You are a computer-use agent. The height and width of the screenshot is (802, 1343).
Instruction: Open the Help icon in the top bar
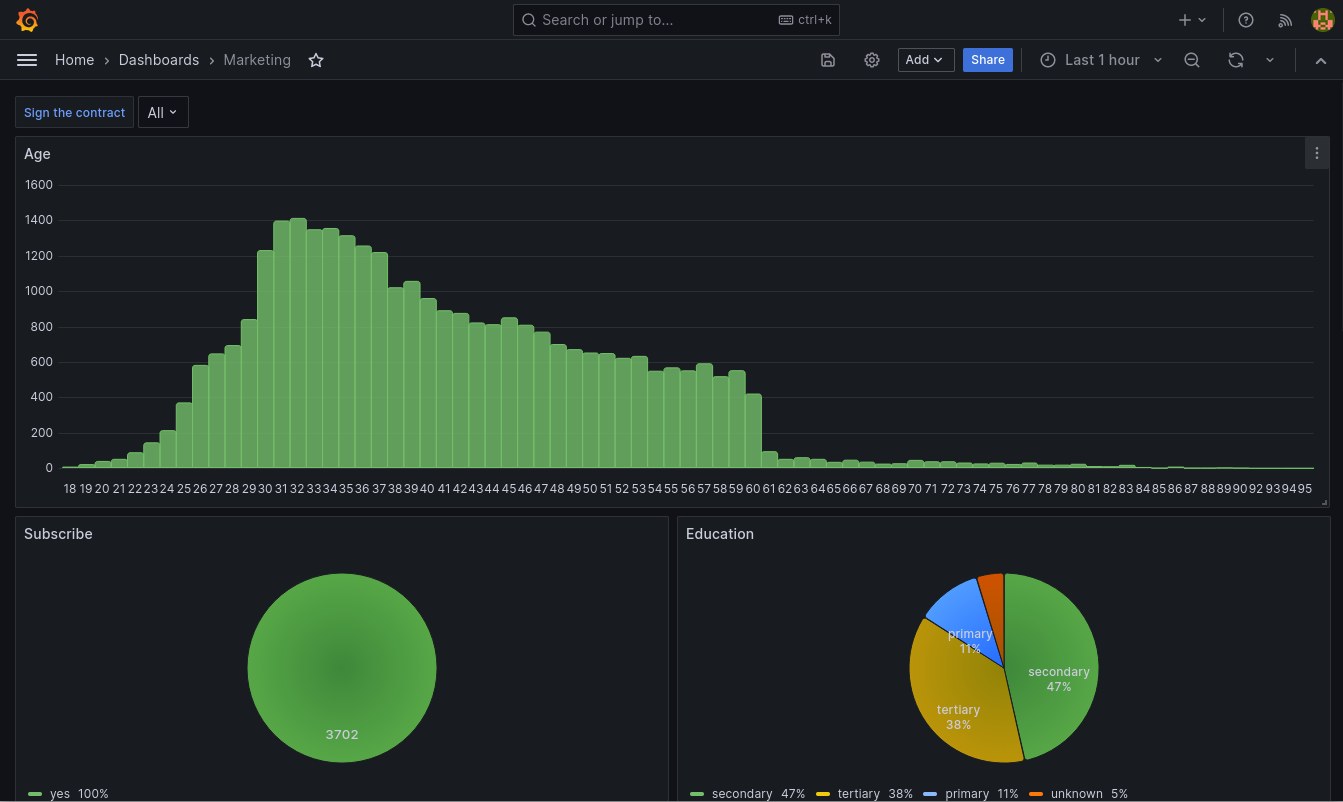pos(1245,19)
